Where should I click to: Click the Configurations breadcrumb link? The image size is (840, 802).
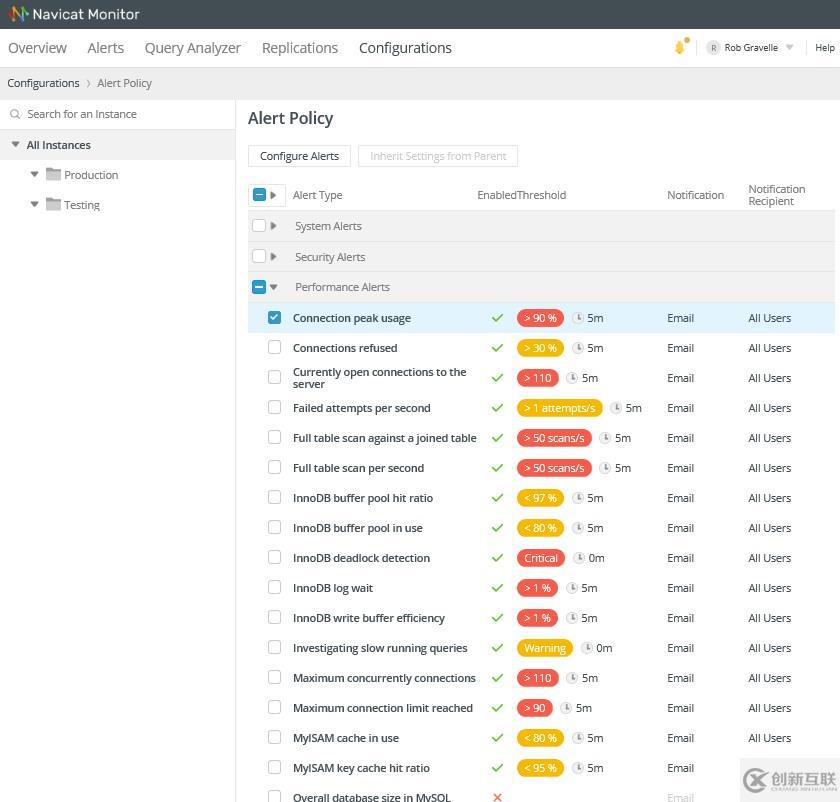pos(43,83)
